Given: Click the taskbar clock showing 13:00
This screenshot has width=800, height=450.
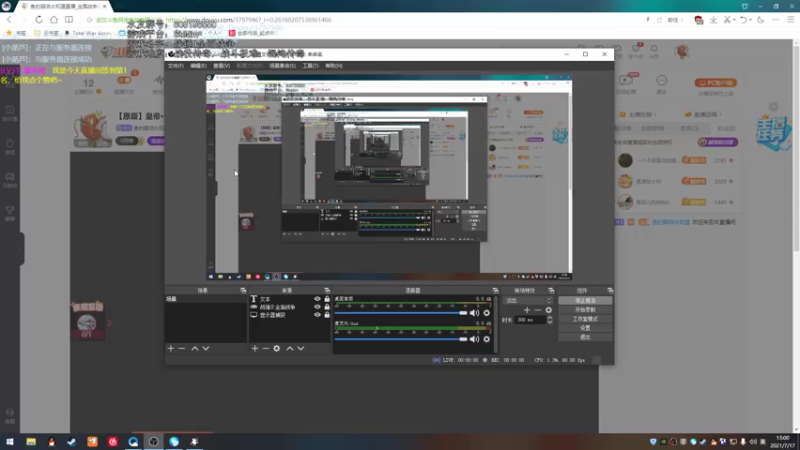Looking at the screenshot, I should 783,442.
